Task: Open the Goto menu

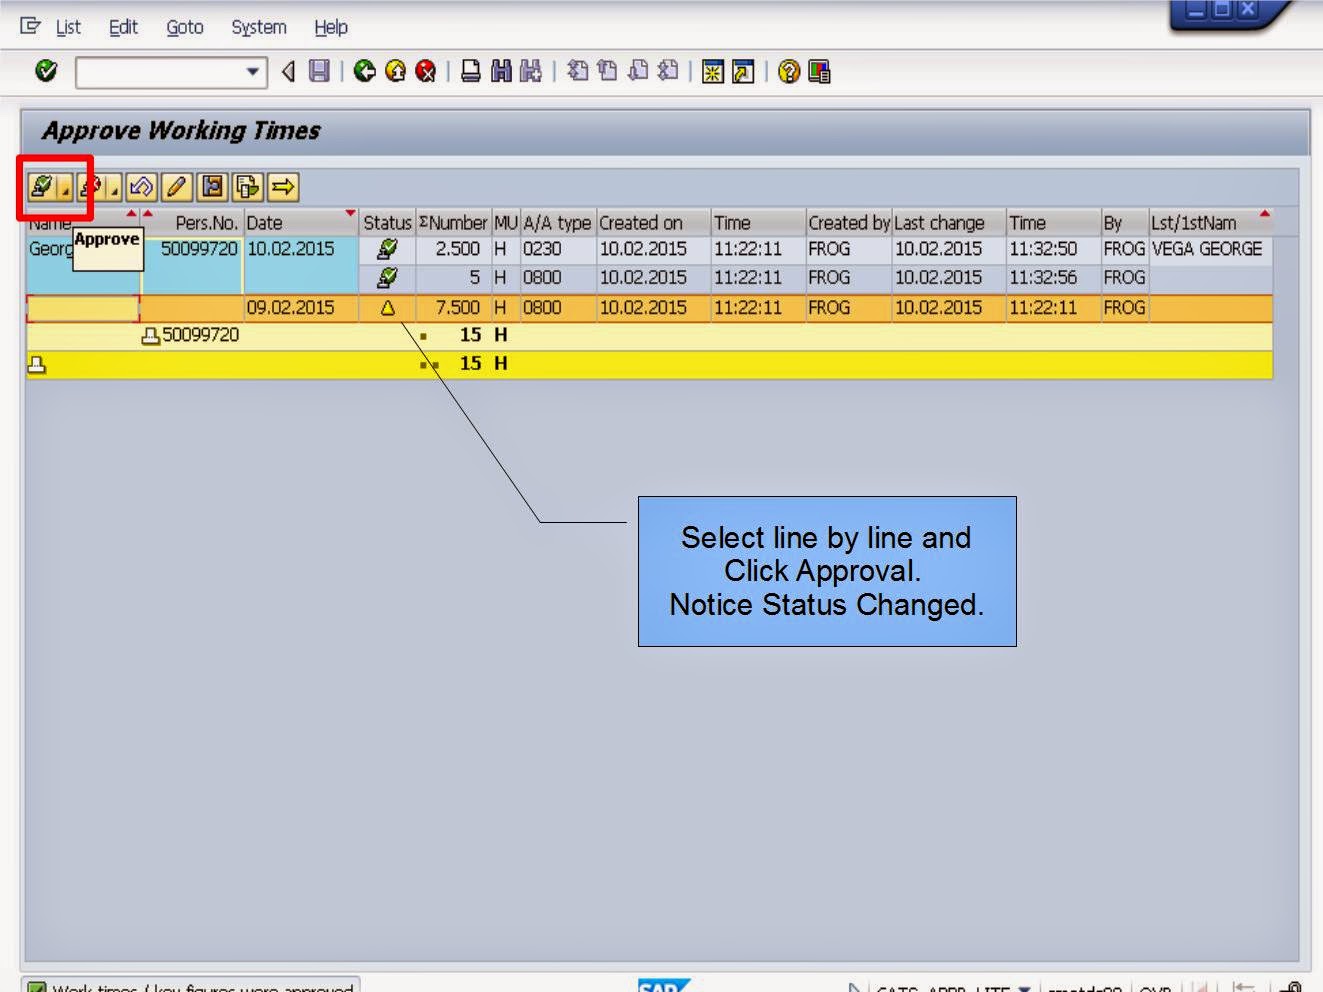Action: pos(184,27)
